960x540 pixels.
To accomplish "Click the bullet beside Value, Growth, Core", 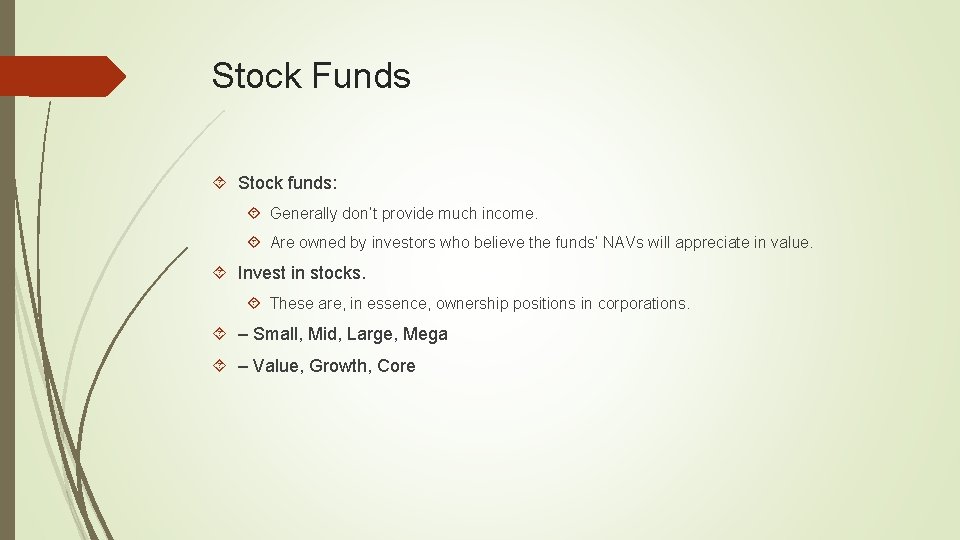I will pos(221,366).
